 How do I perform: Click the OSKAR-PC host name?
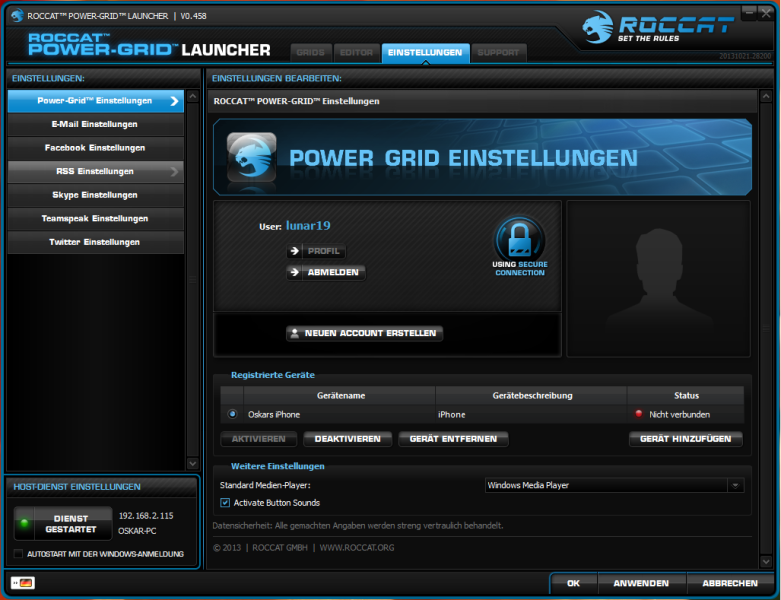(x=137, y=531)
